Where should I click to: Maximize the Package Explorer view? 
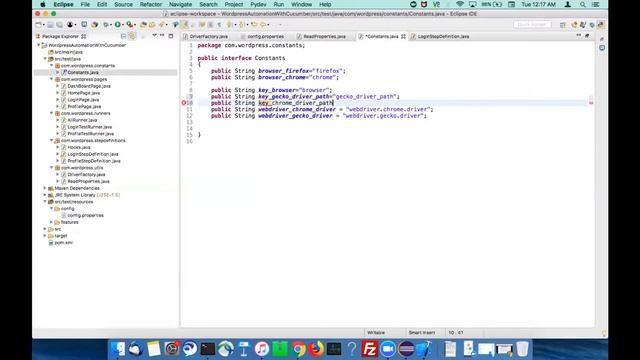coord(171,36)
